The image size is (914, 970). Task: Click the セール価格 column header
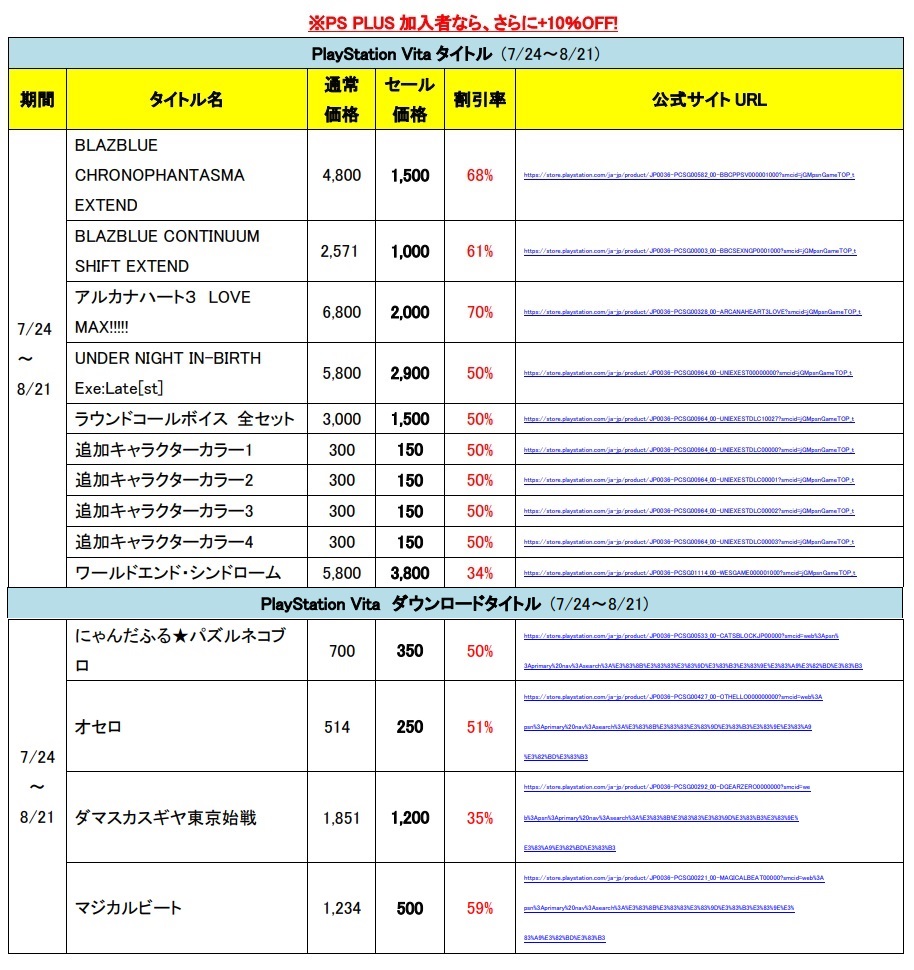click(410, 100)
